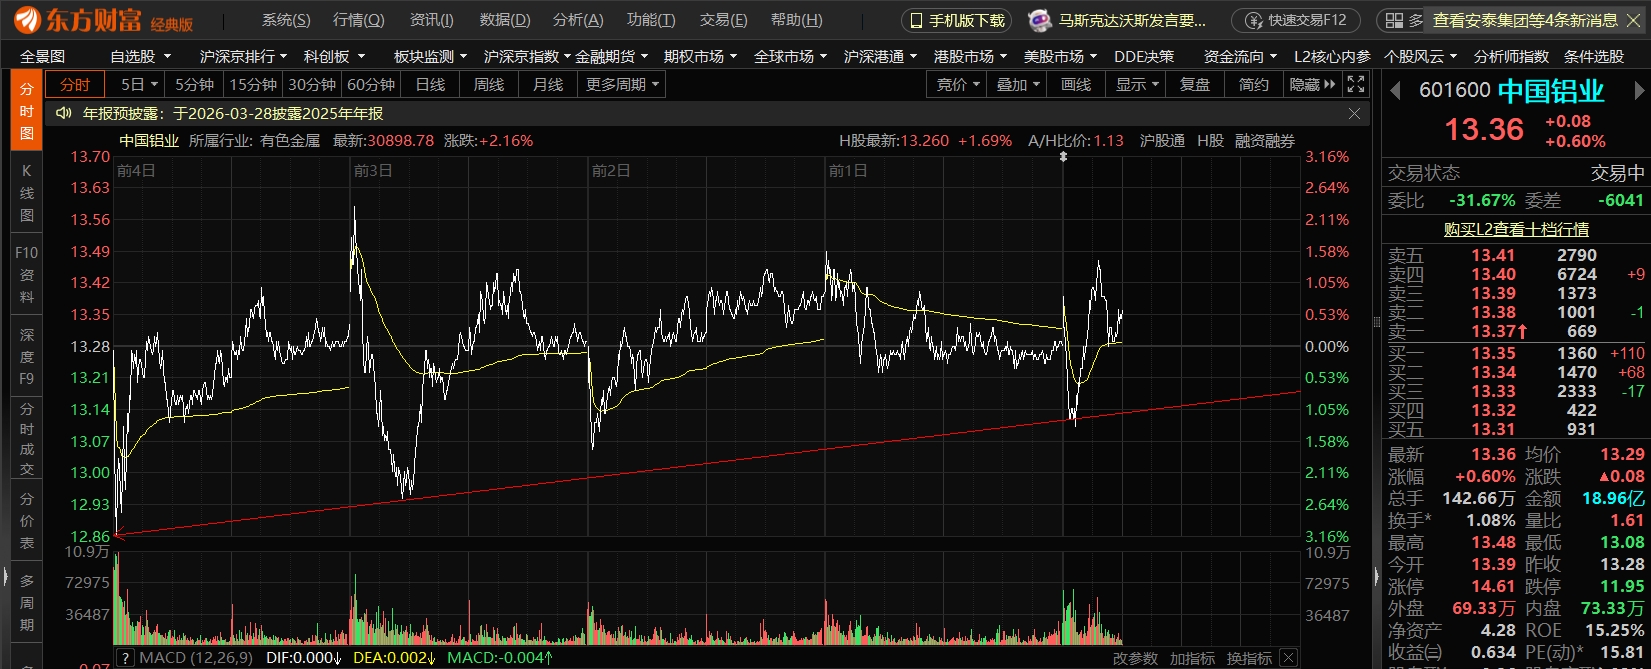This screenshot has height=669, width=1651.
Task: Switch to the 5分钟 period tab
Action: coord(194,85)
